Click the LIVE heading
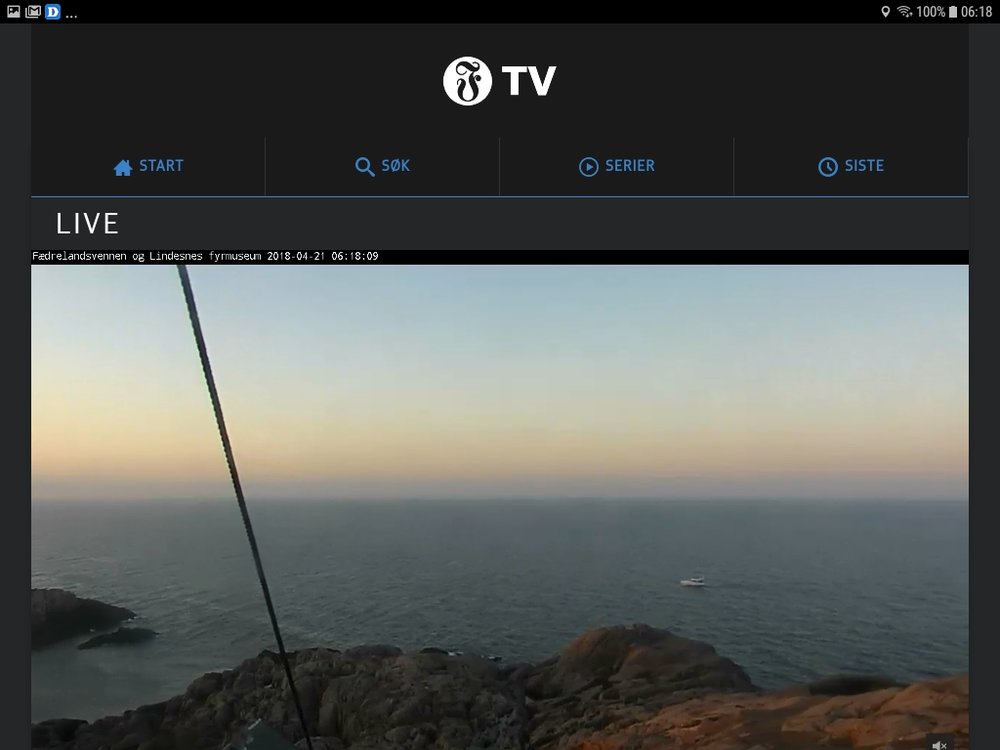1000x750 pixels. point(87,224)
